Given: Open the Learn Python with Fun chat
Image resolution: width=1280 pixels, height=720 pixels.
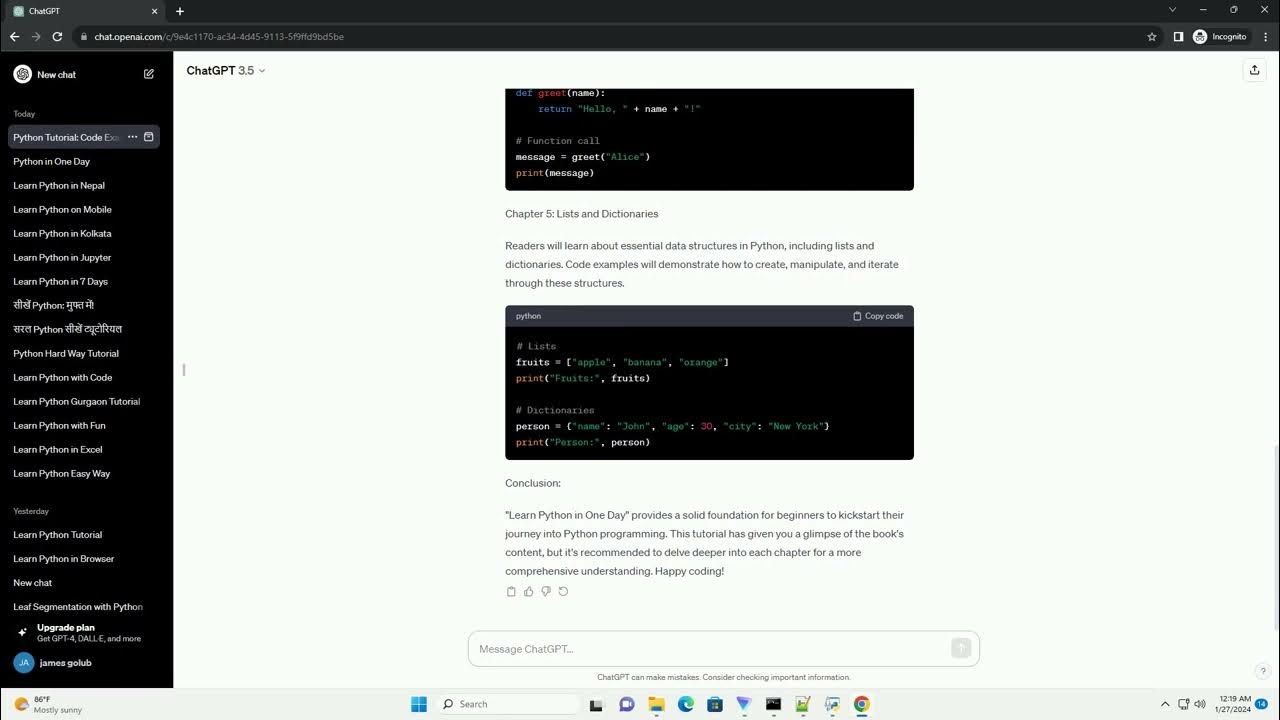Looking at the screenshot, I should (84, 425).
